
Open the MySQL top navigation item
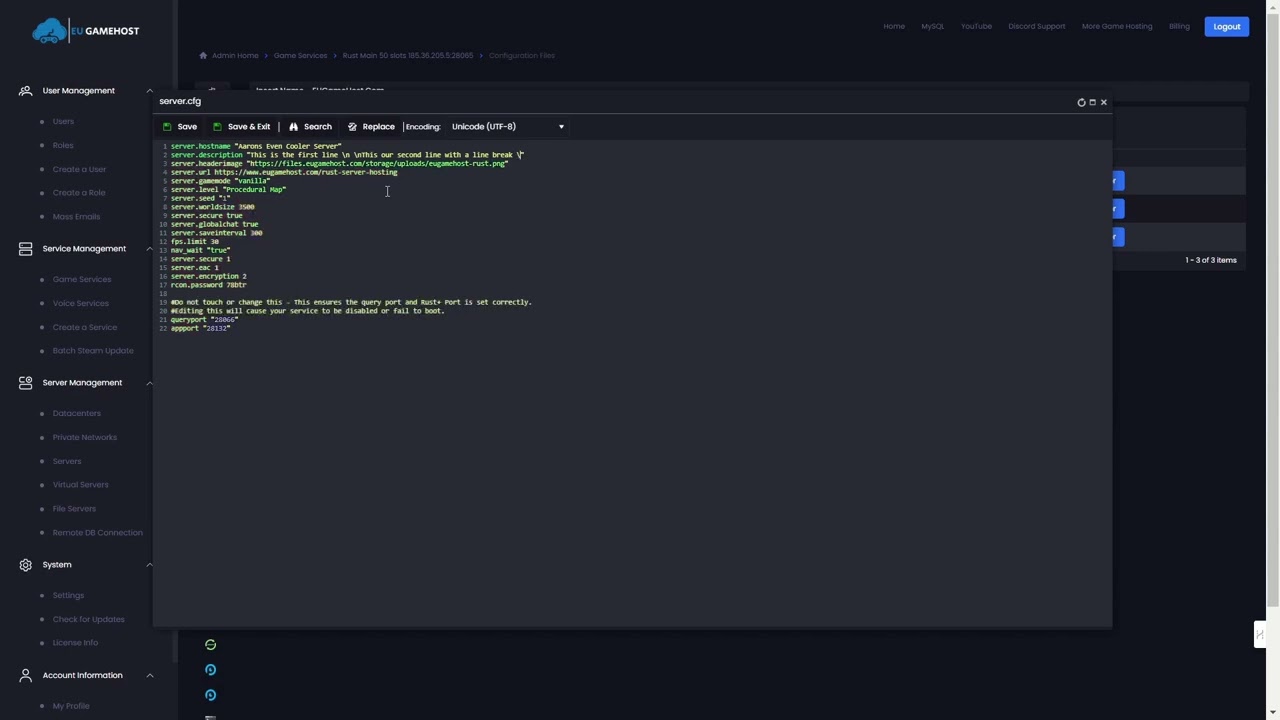coord(932,27)
